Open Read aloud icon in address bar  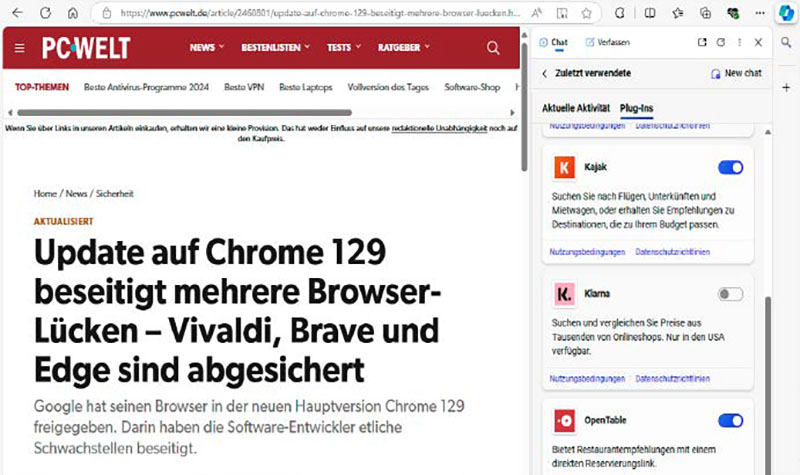[537, 13]
